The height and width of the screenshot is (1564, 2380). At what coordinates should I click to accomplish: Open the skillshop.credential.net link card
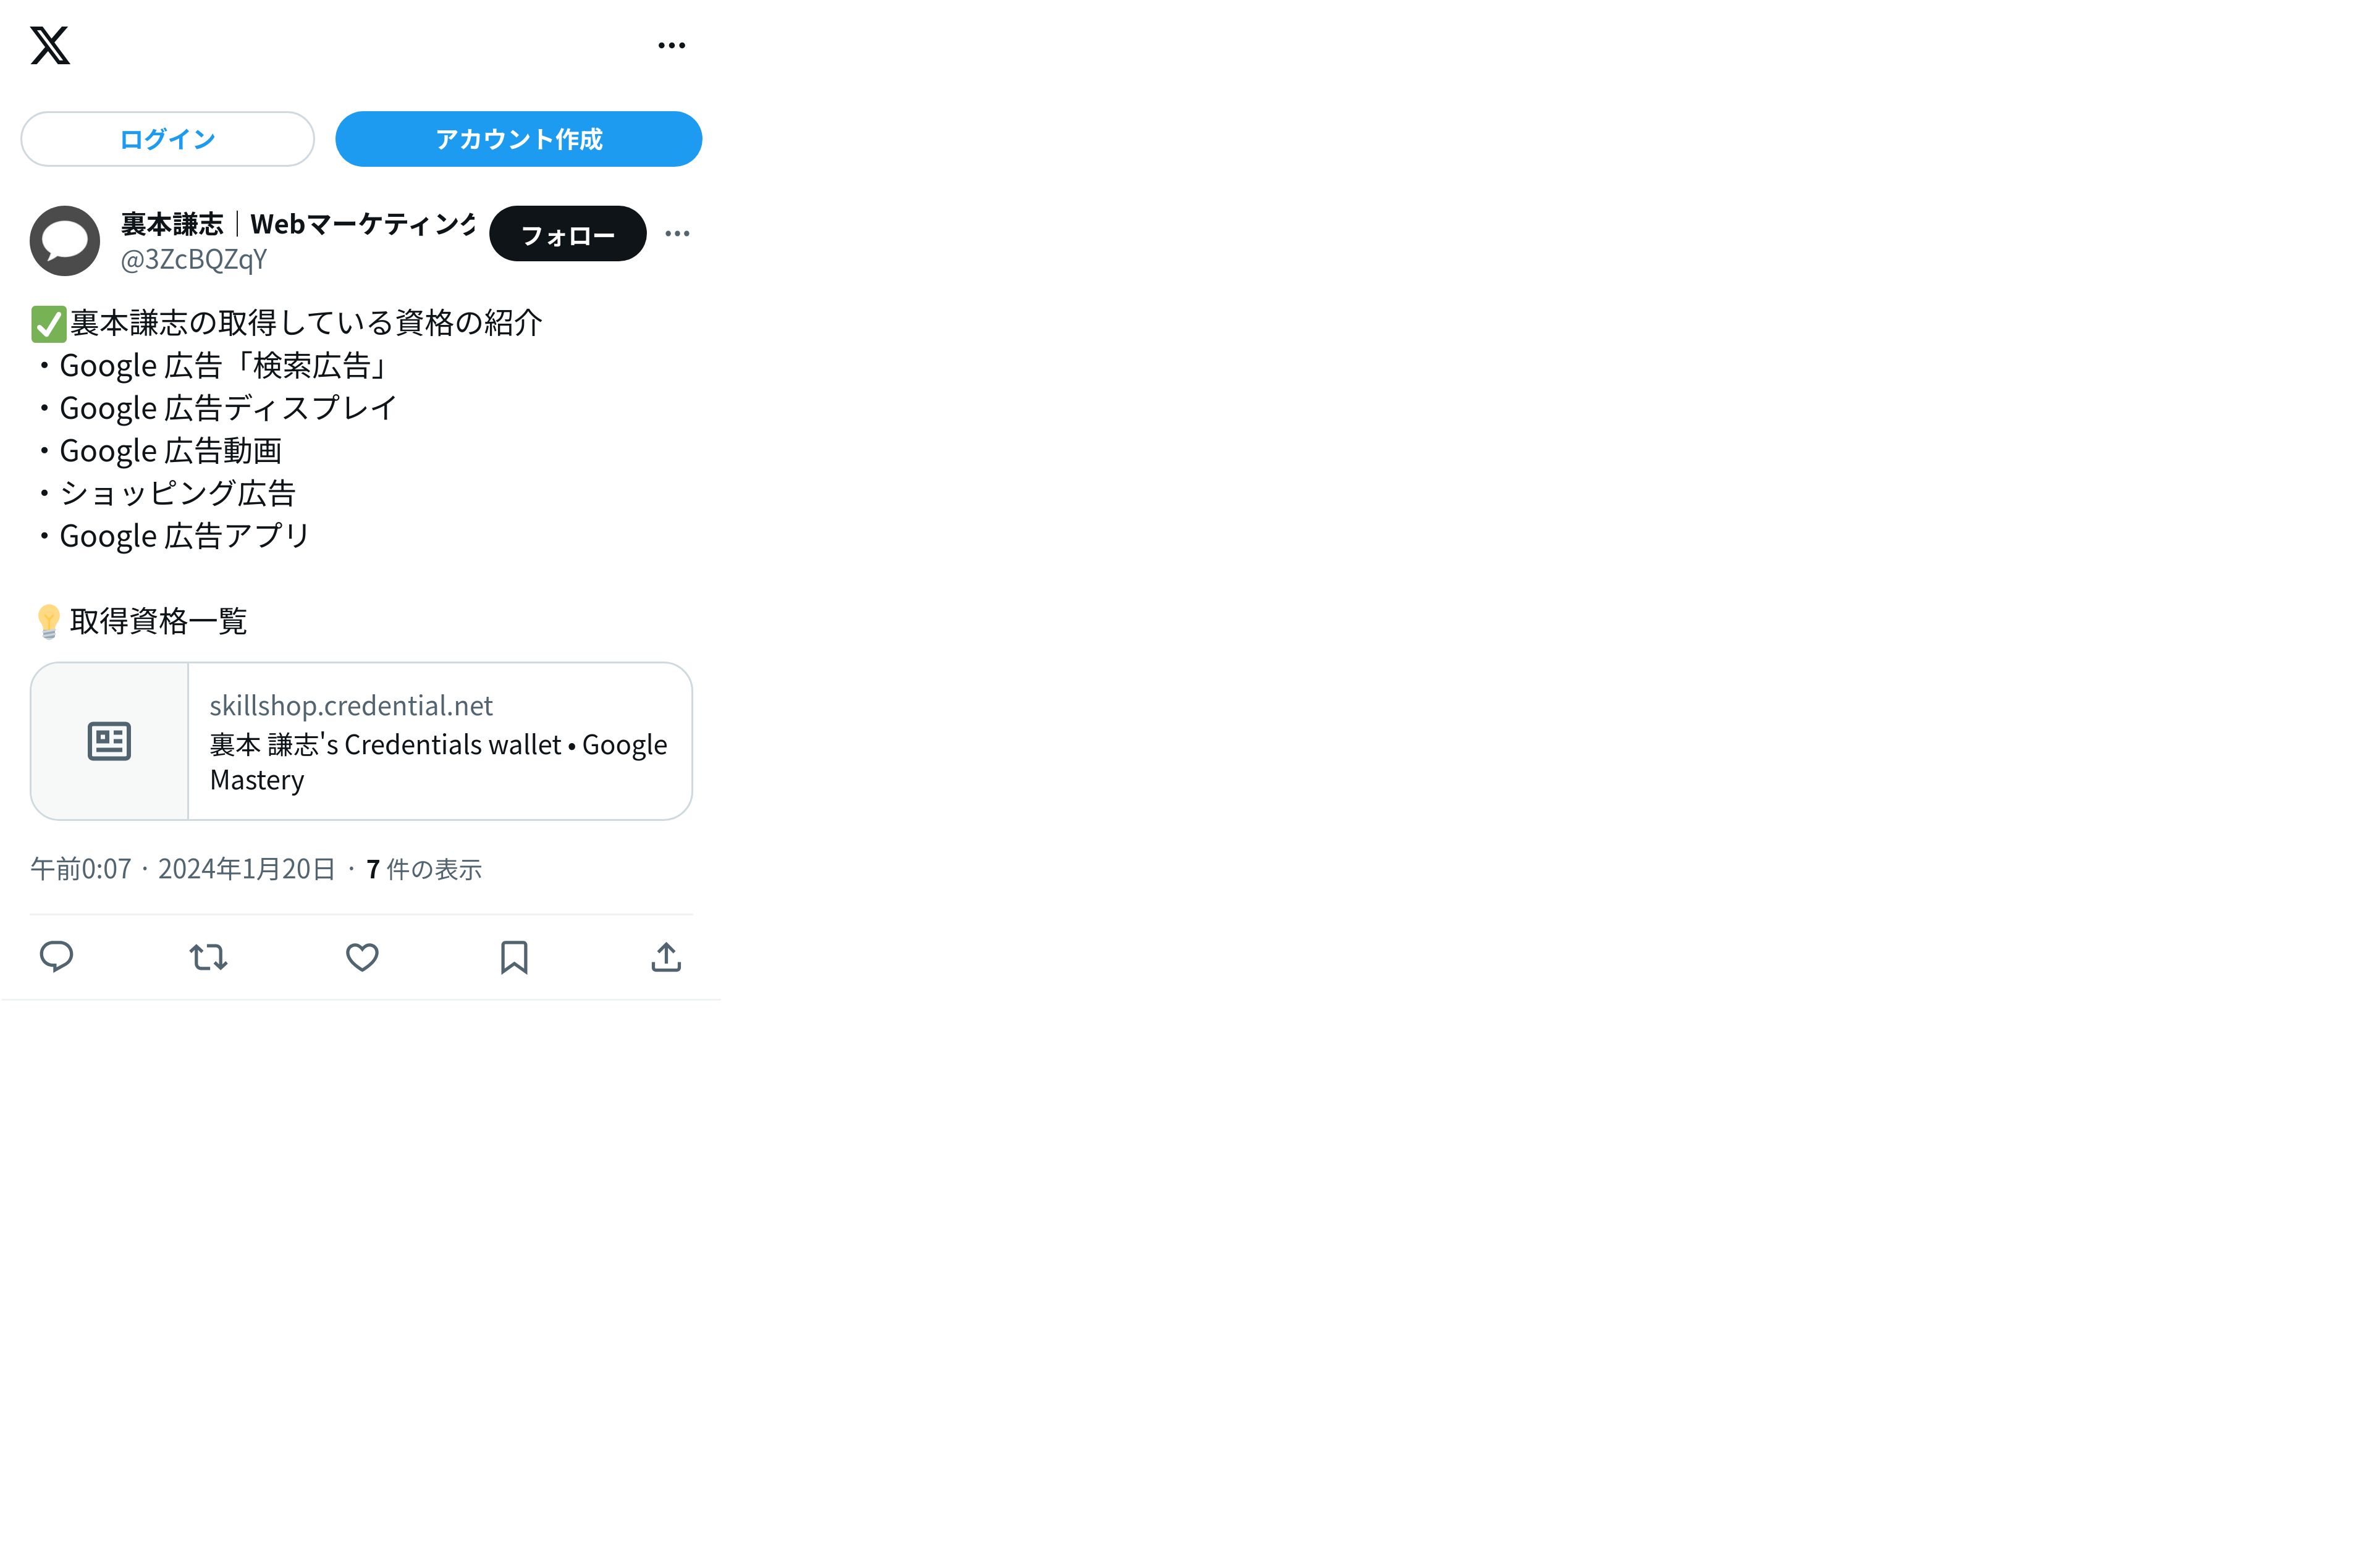click(361, 741)
